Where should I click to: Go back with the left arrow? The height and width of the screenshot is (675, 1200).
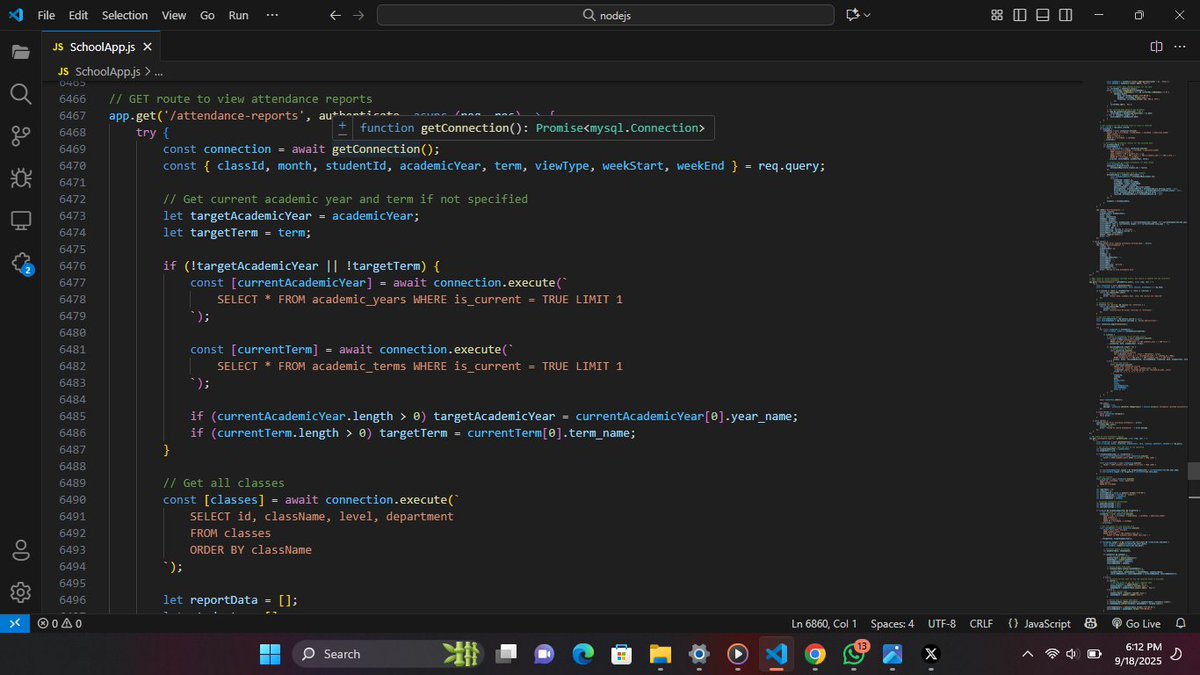pos(335,15)
